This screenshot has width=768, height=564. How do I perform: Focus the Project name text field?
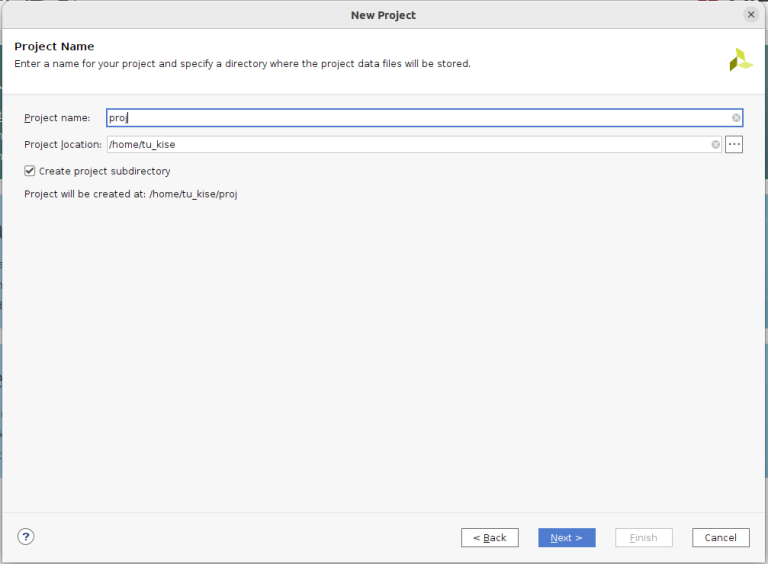pyautogui.click(x=420, y=118)
